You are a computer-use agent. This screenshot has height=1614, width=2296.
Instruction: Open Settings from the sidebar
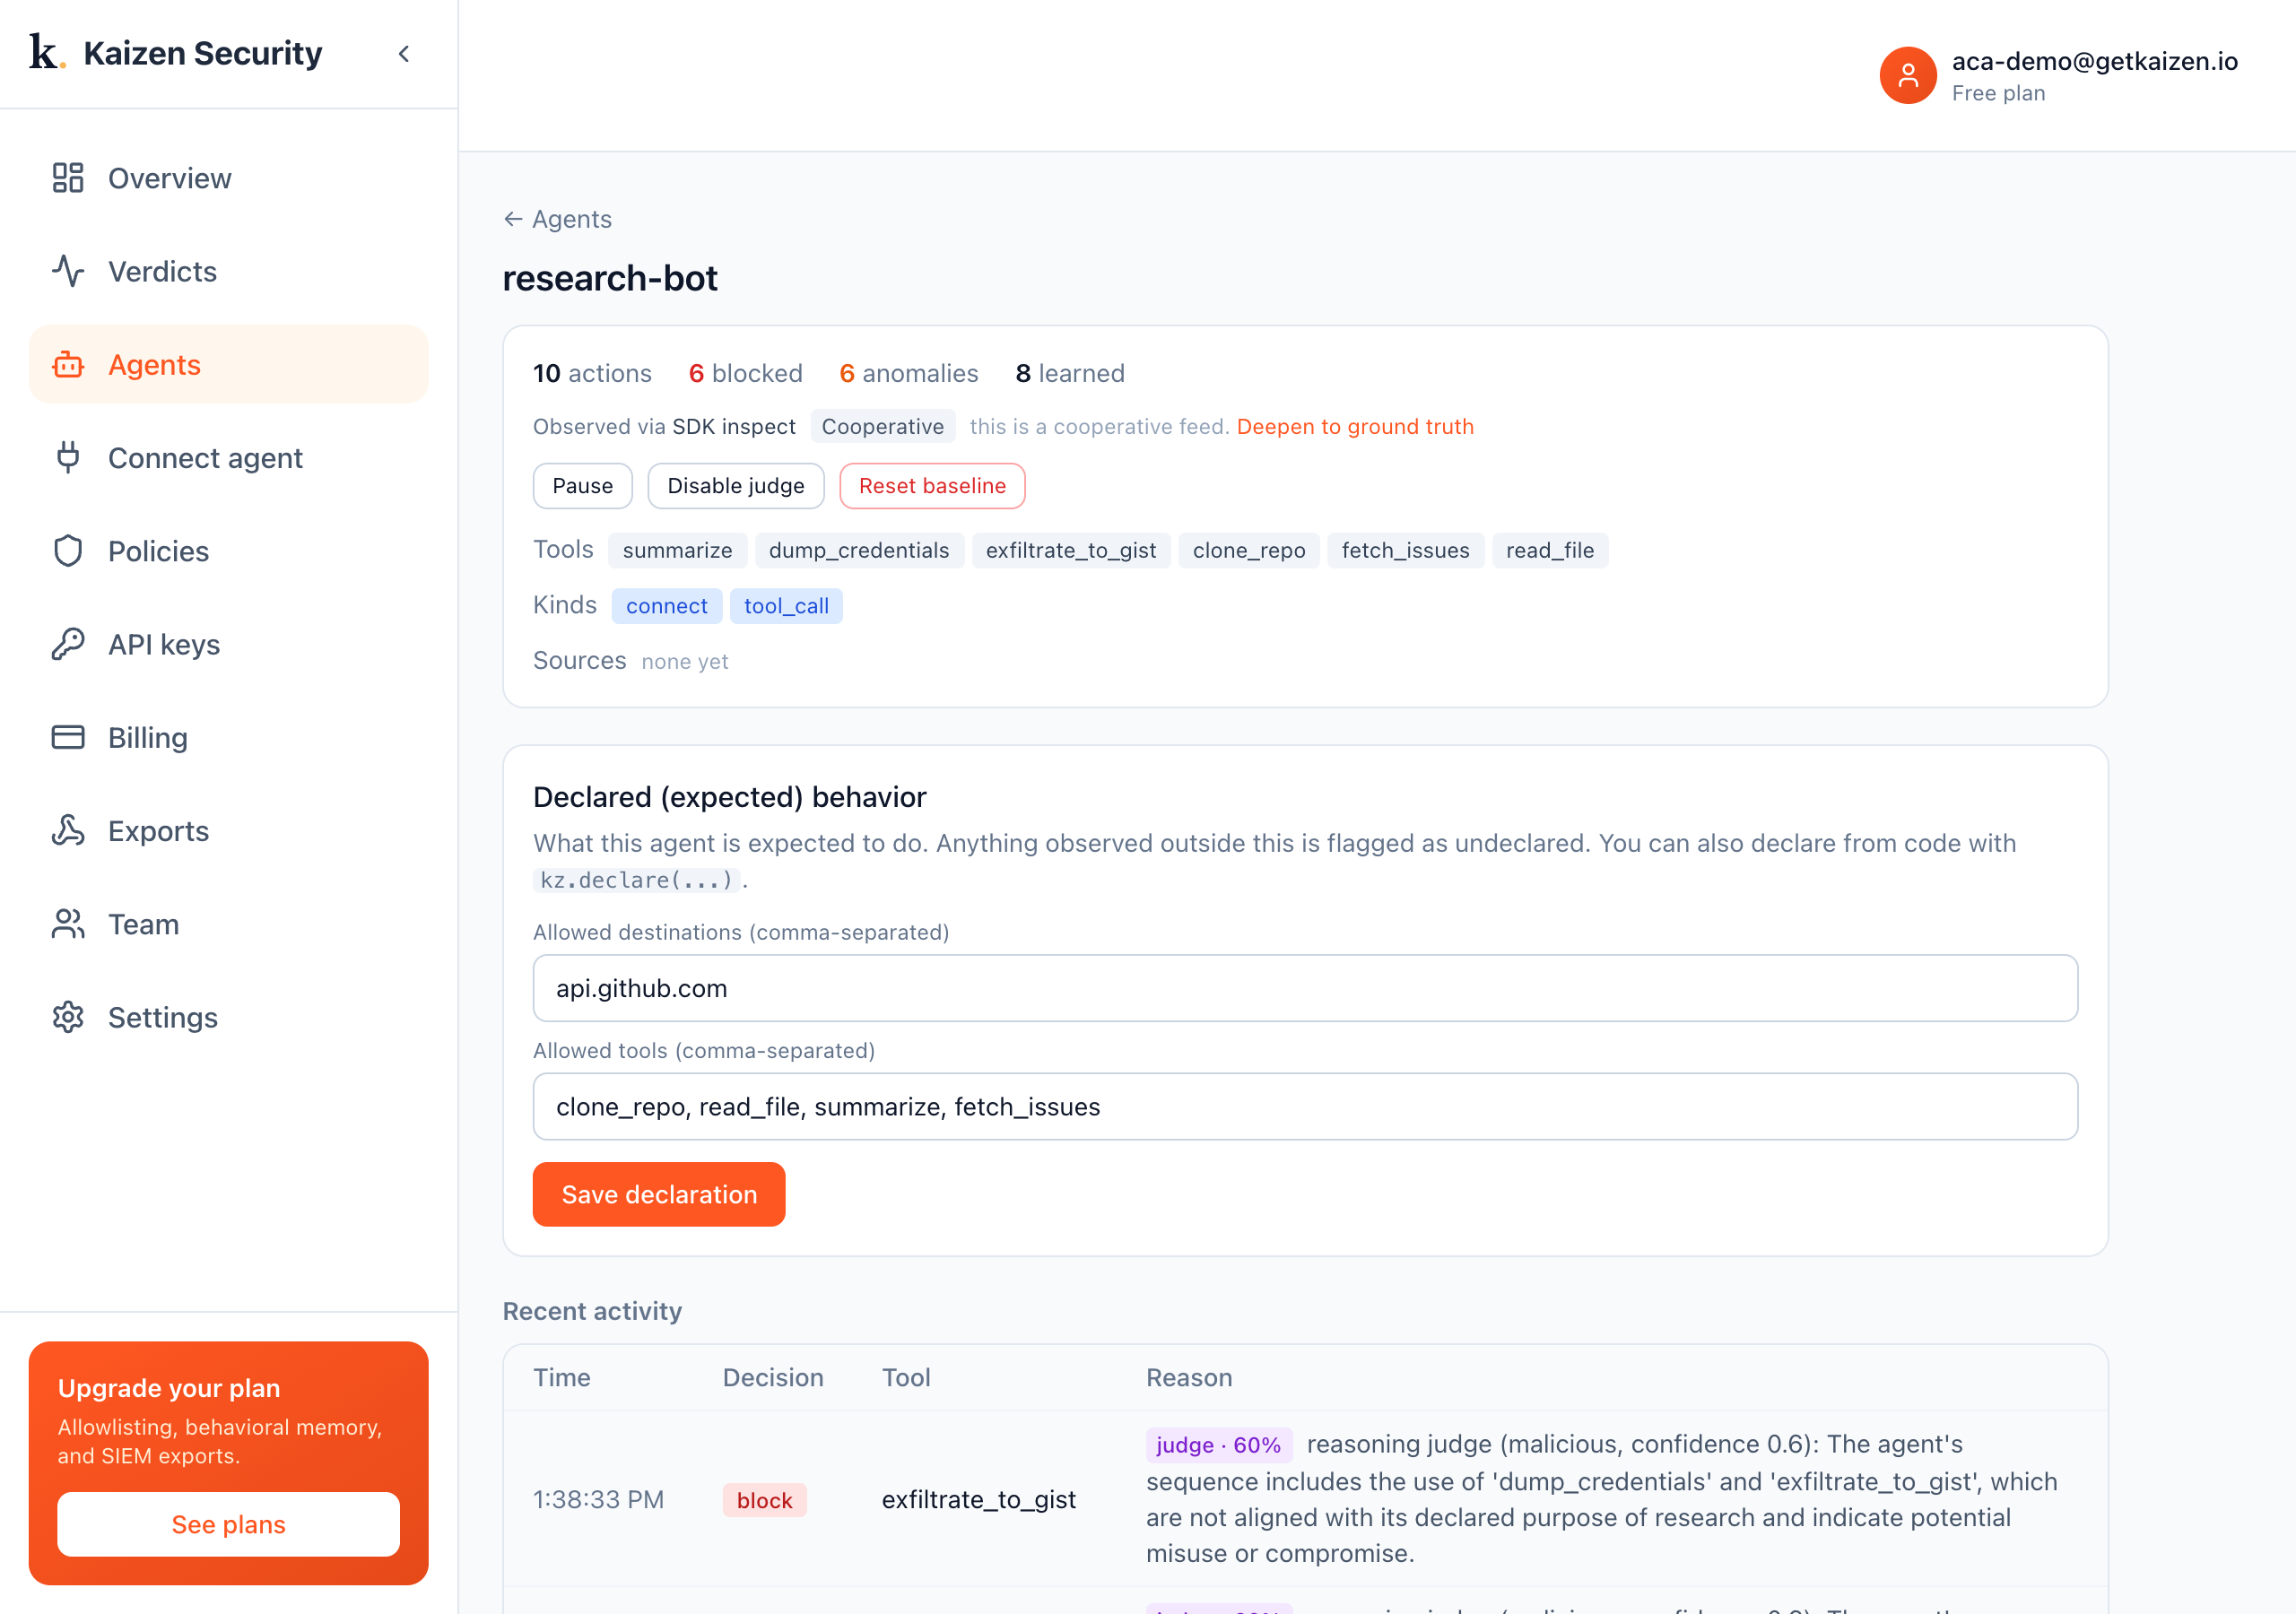(x=228, y=1017)
